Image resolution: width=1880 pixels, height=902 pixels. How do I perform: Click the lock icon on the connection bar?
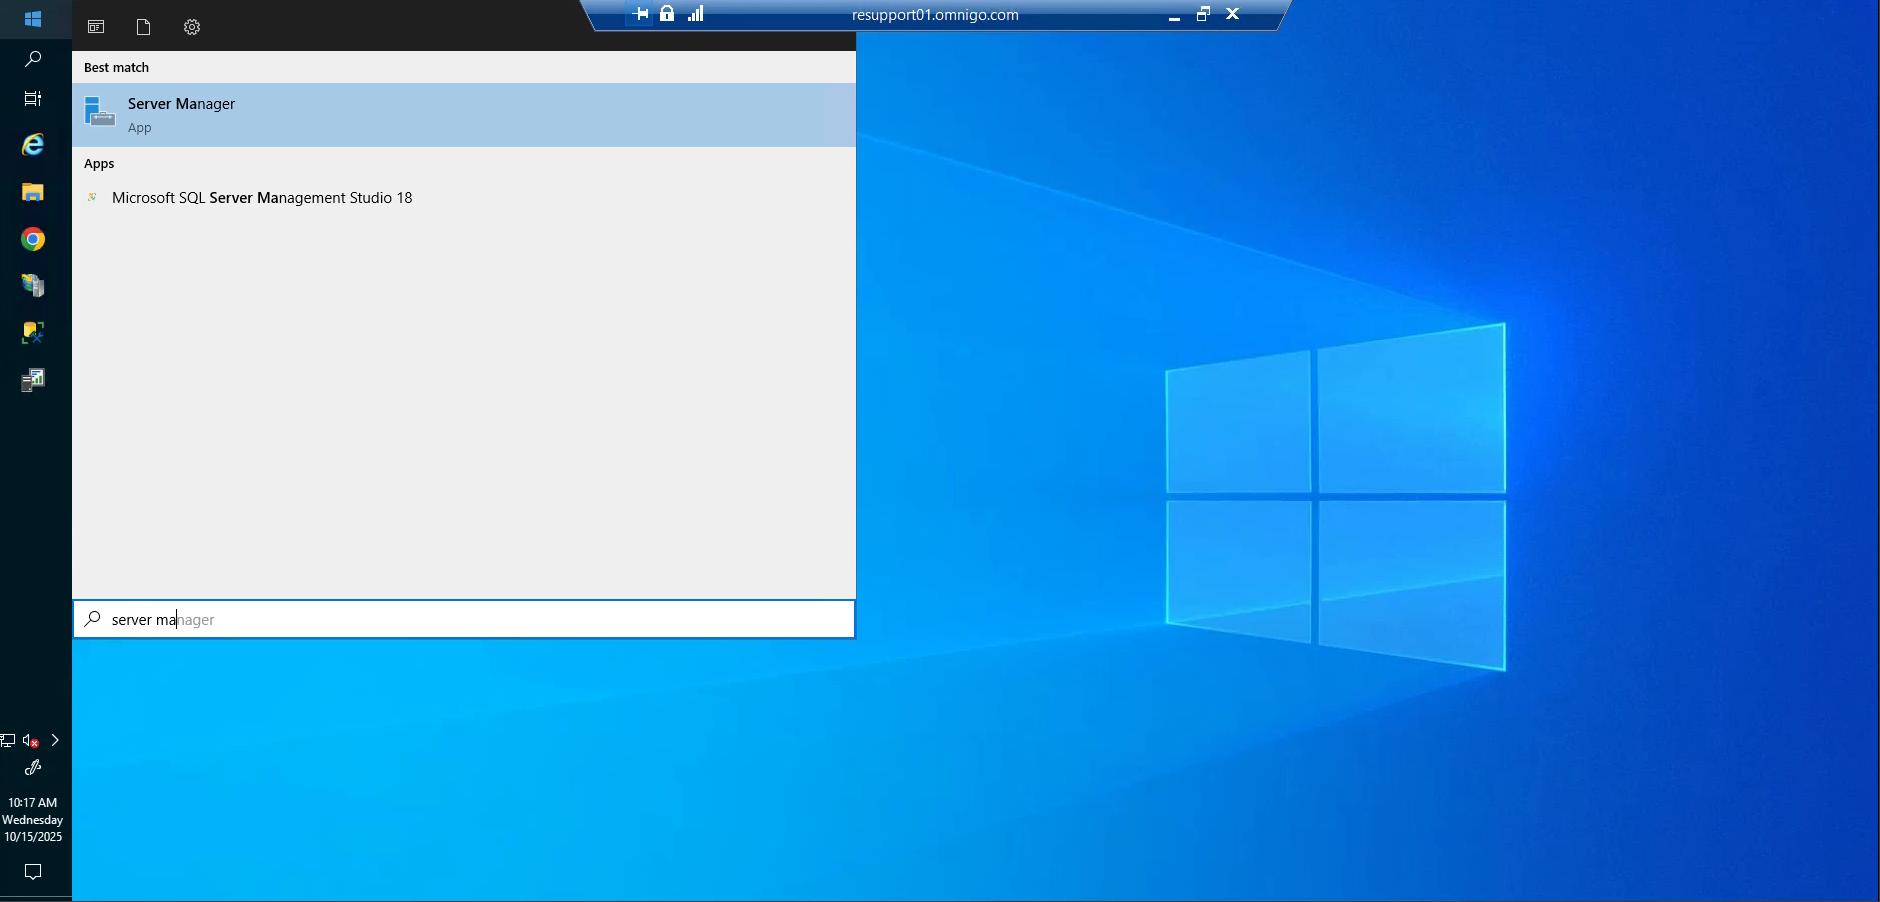(x=666, y=14)
